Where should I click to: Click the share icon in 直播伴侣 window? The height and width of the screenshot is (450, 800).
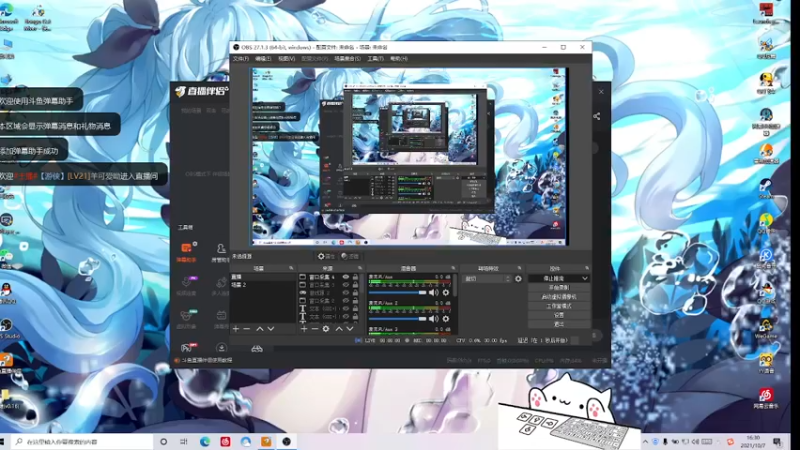[596, 116]
